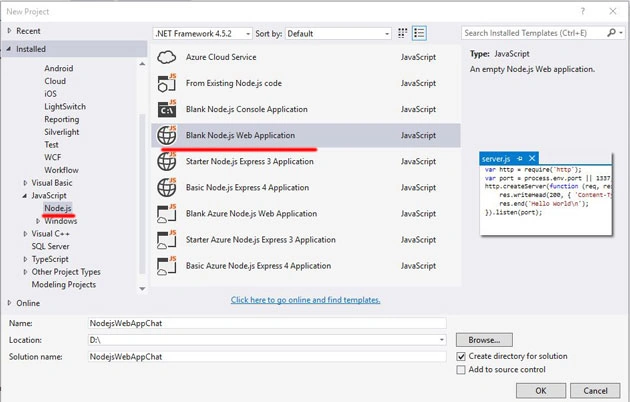Expand the Windows node under JavaScript
Screen dimensions: 630x402
point(38,221)
